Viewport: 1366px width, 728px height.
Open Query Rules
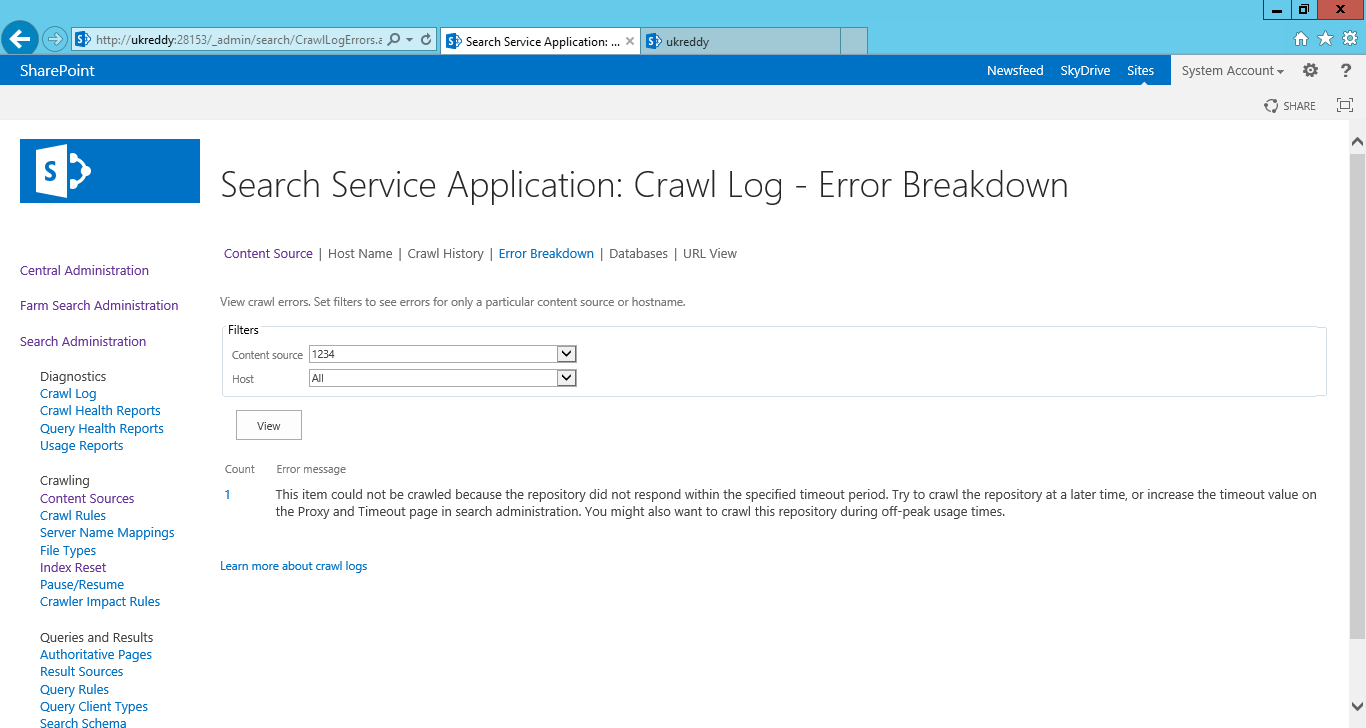(x=74, y=690)
